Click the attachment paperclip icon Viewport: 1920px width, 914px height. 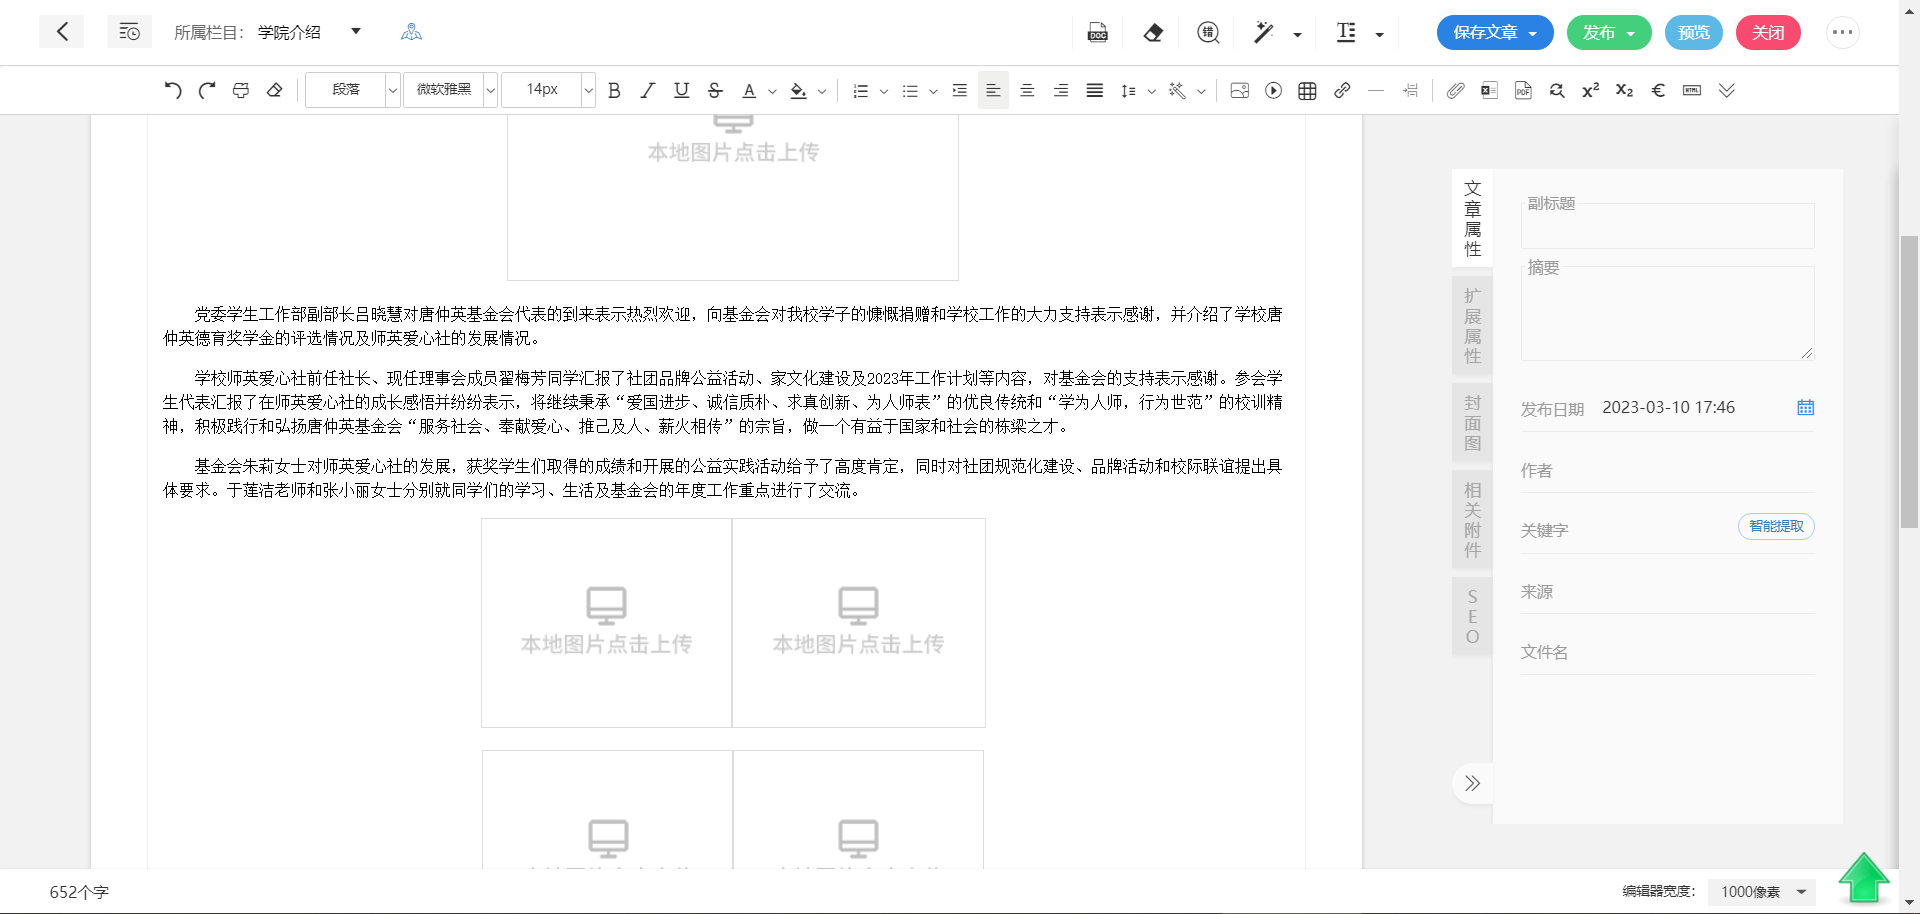tap(1456, 91)
